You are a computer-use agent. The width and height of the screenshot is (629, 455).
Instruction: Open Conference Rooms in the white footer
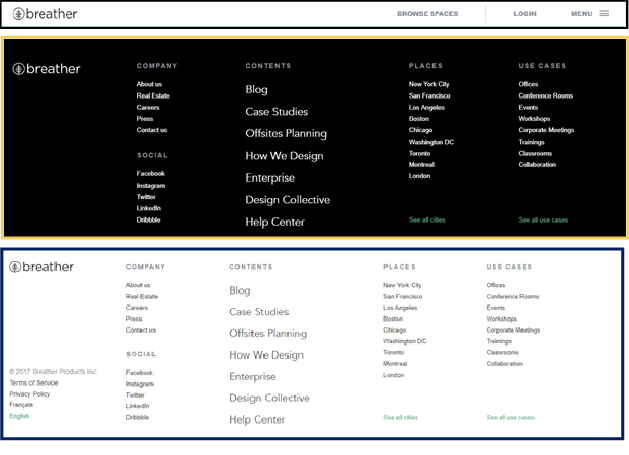click(512, 297)
